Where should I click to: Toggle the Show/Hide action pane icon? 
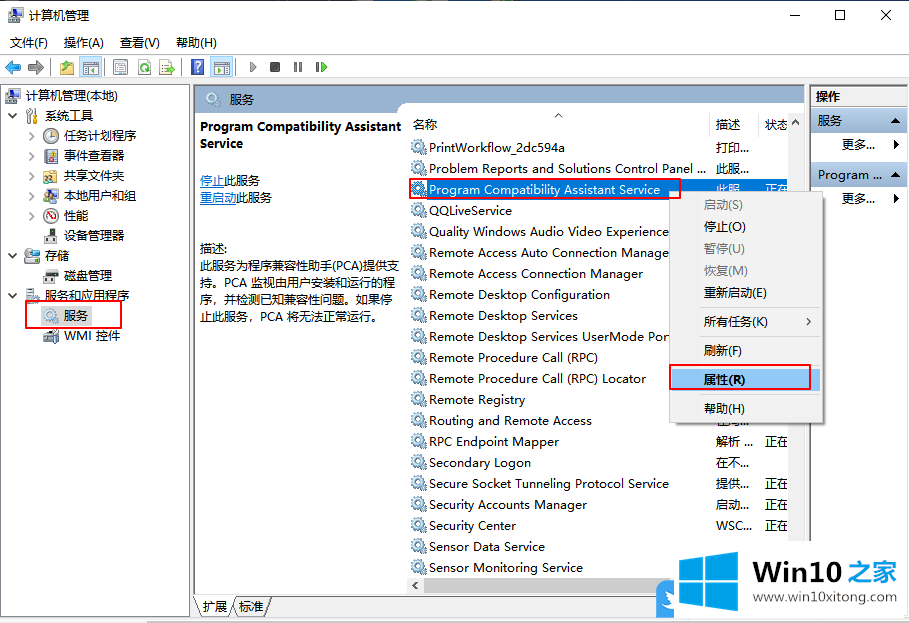click(222, 67)
